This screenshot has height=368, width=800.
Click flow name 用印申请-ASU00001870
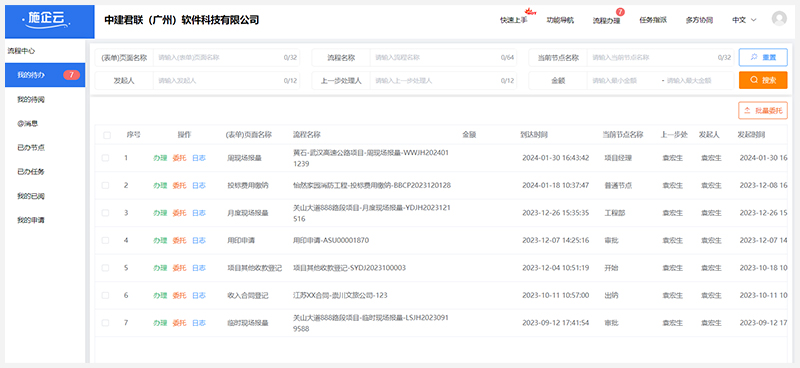click(x=331, y=240)
